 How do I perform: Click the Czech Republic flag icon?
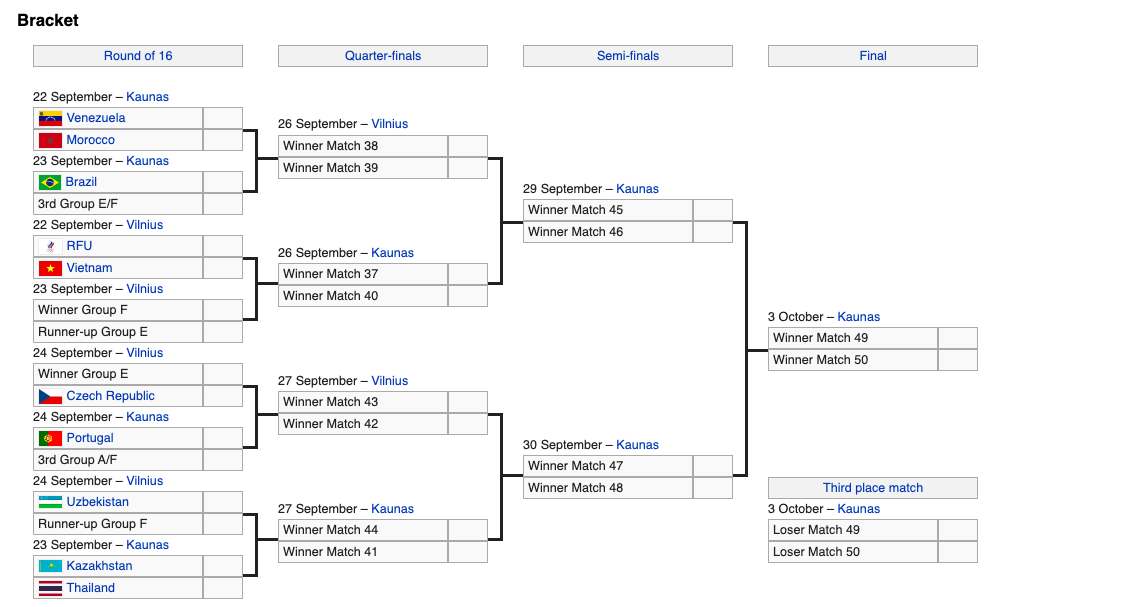50,396
